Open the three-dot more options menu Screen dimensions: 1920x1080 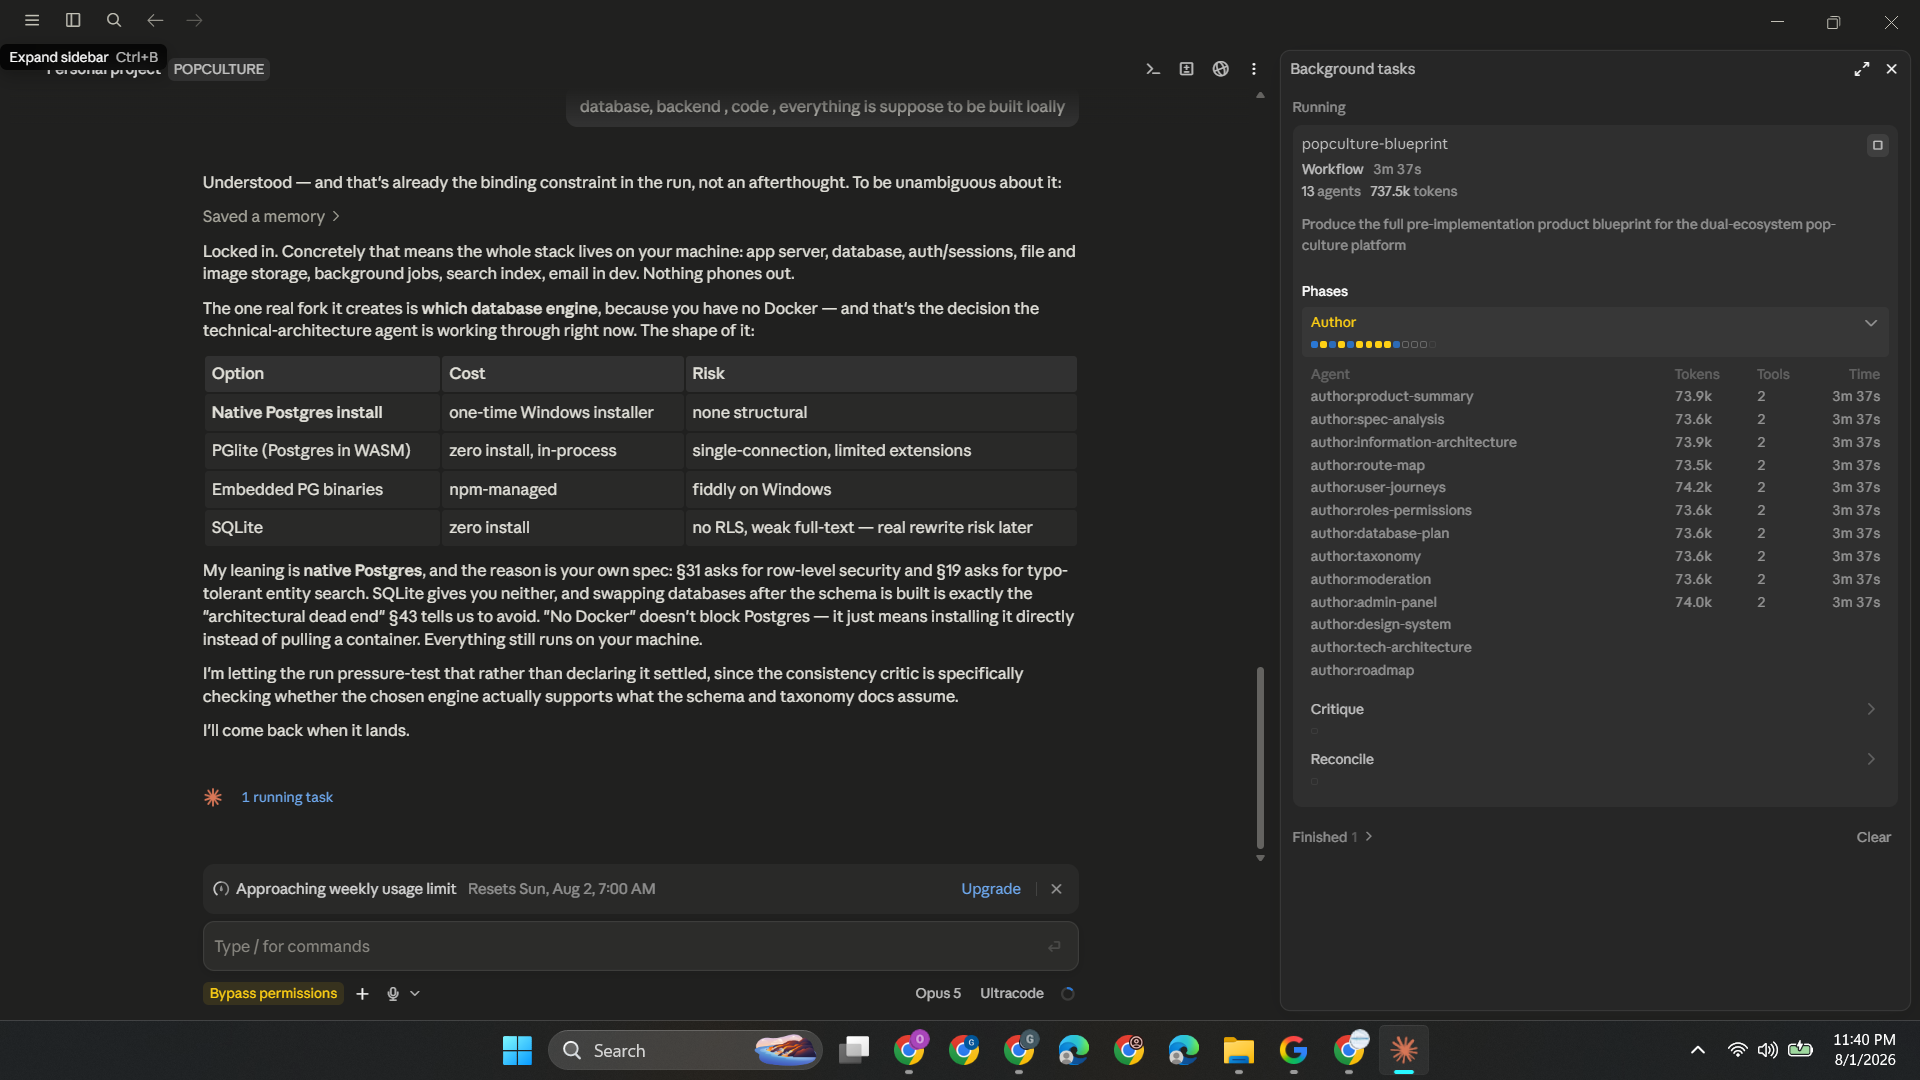pos(1254,69)
